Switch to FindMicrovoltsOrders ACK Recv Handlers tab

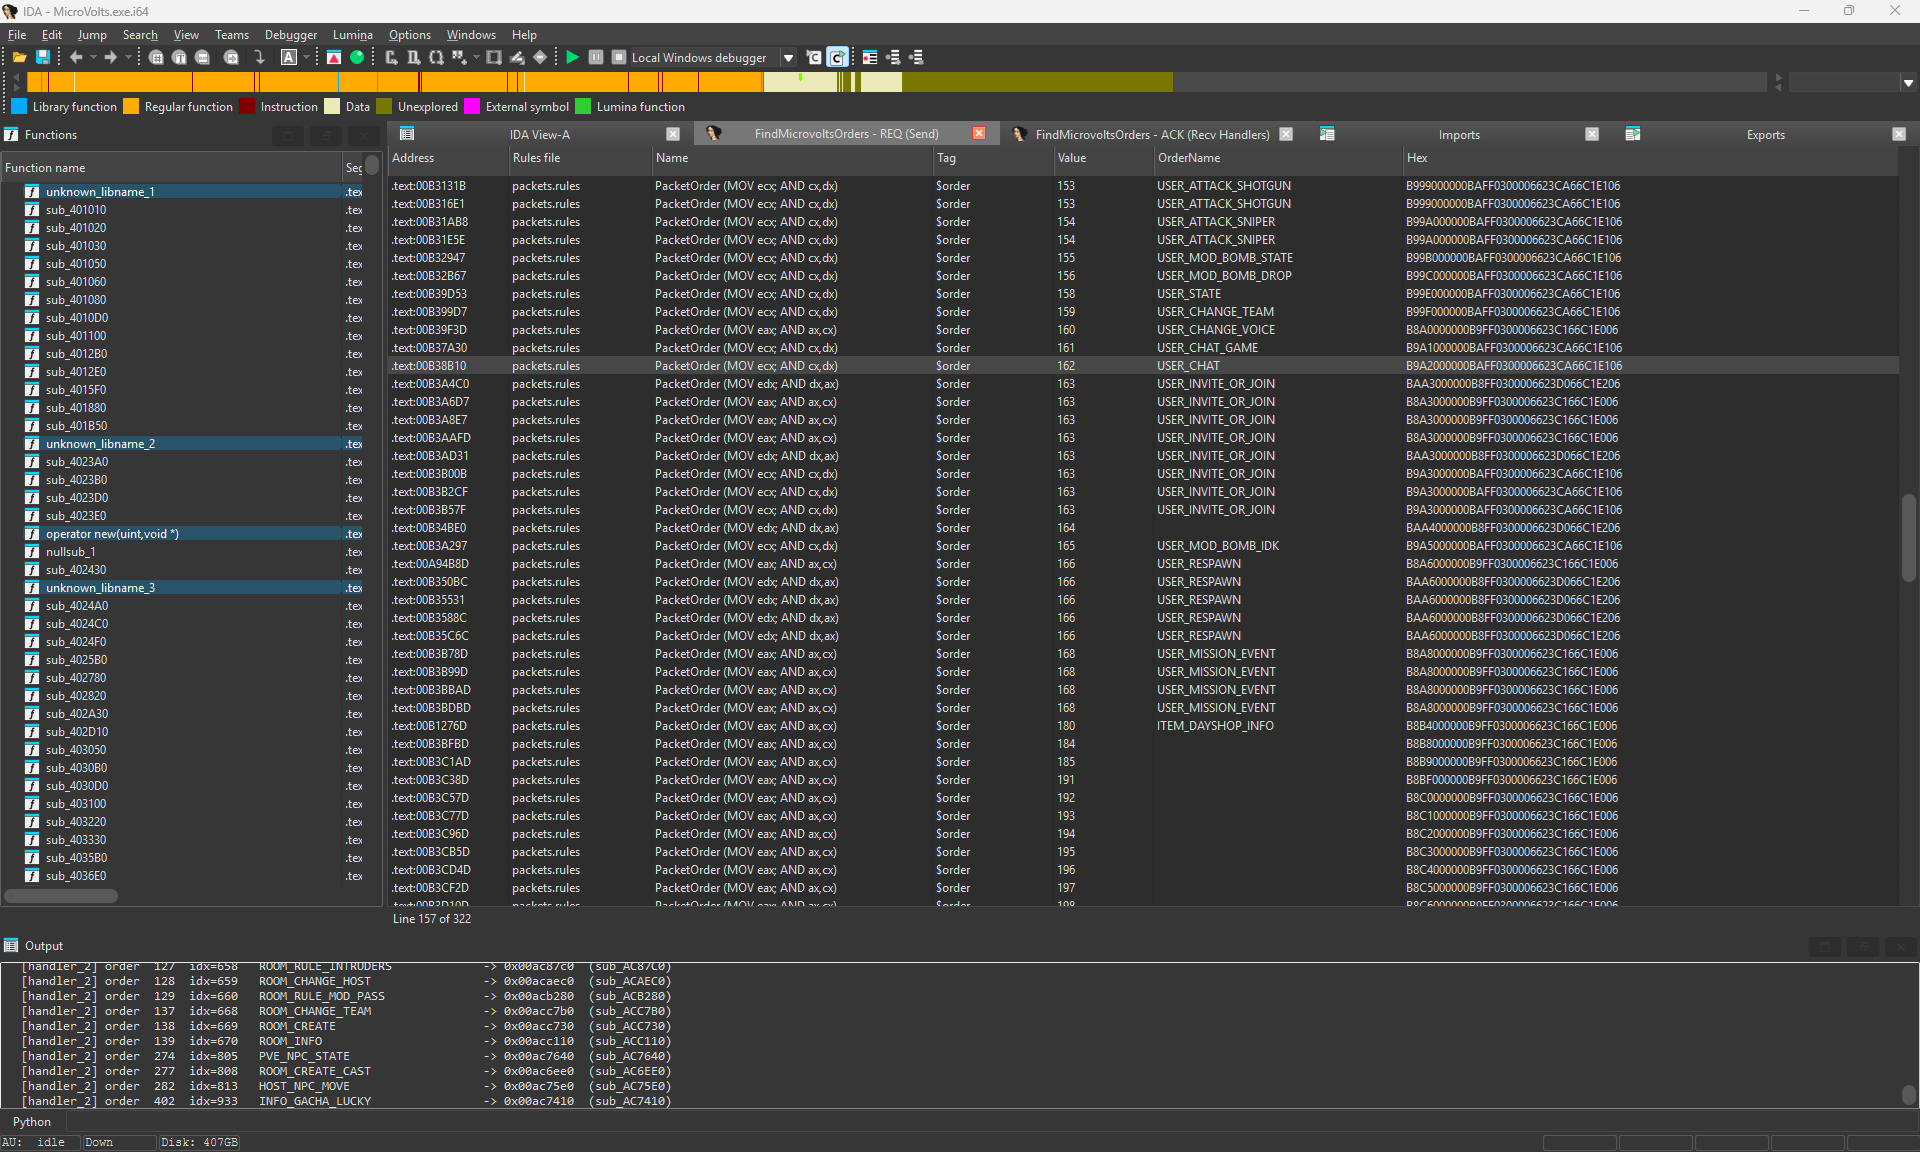pyautogui.click(x=1152, y=135)
